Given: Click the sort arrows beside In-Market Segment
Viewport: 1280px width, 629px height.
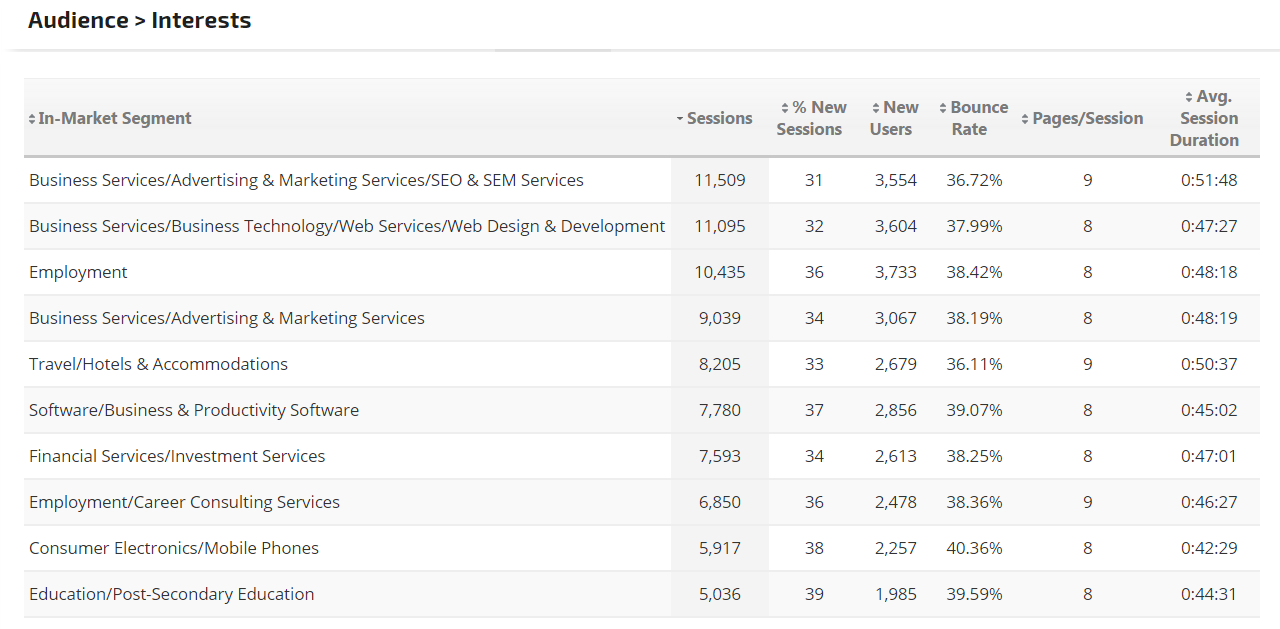Looking at the screenshot, I should [x=32, y=119].
